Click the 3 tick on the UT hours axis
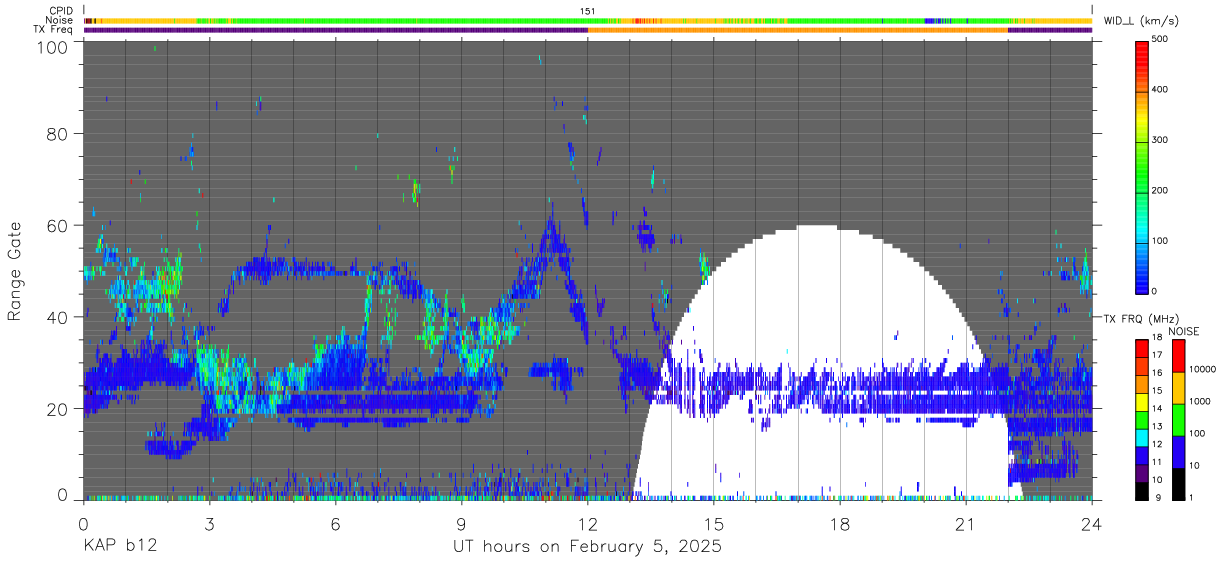1228x567 pixels. click(x=209, y=523)
